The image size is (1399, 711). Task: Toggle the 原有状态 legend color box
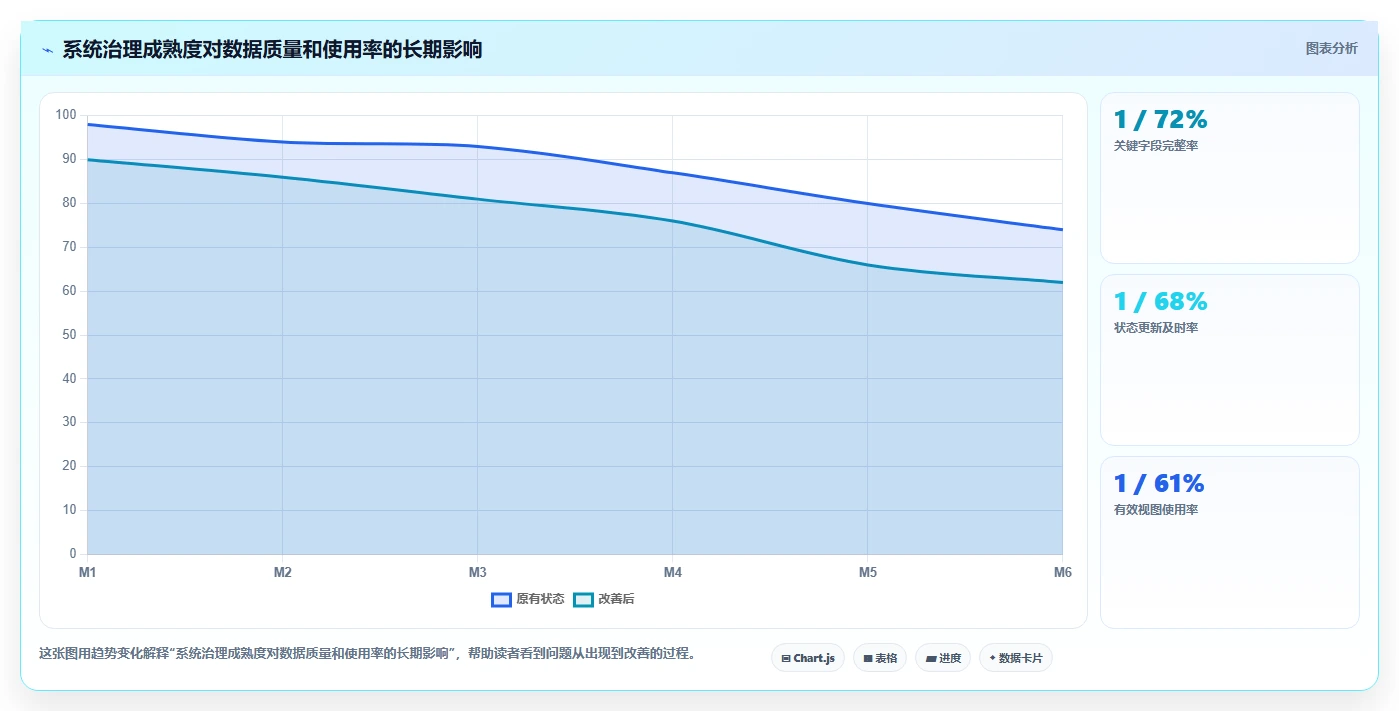[501, 599]
